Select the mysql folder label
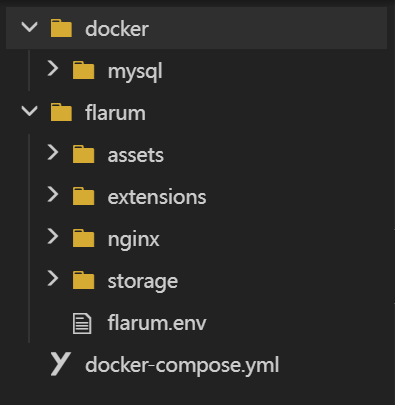Viewport: 395px width, 405px height. 135,71
